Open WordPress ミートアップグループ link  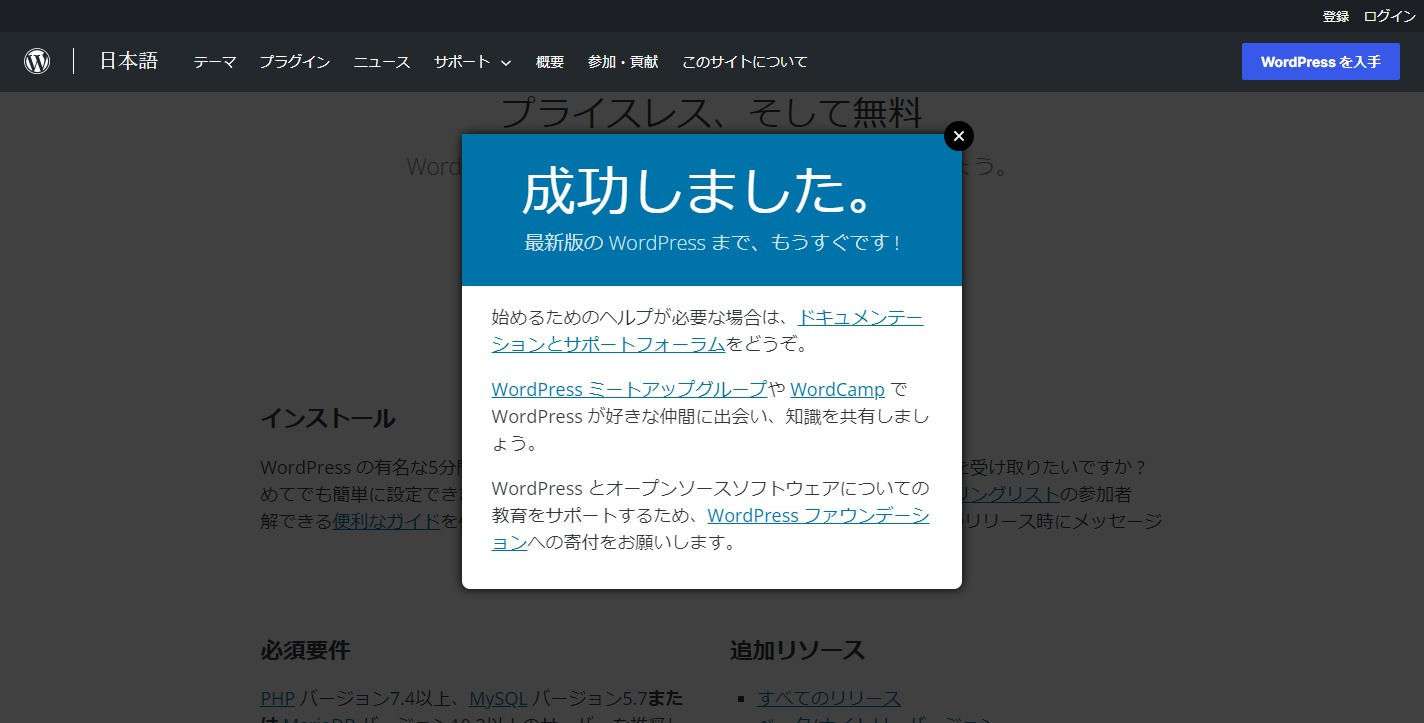click(630, 389)
